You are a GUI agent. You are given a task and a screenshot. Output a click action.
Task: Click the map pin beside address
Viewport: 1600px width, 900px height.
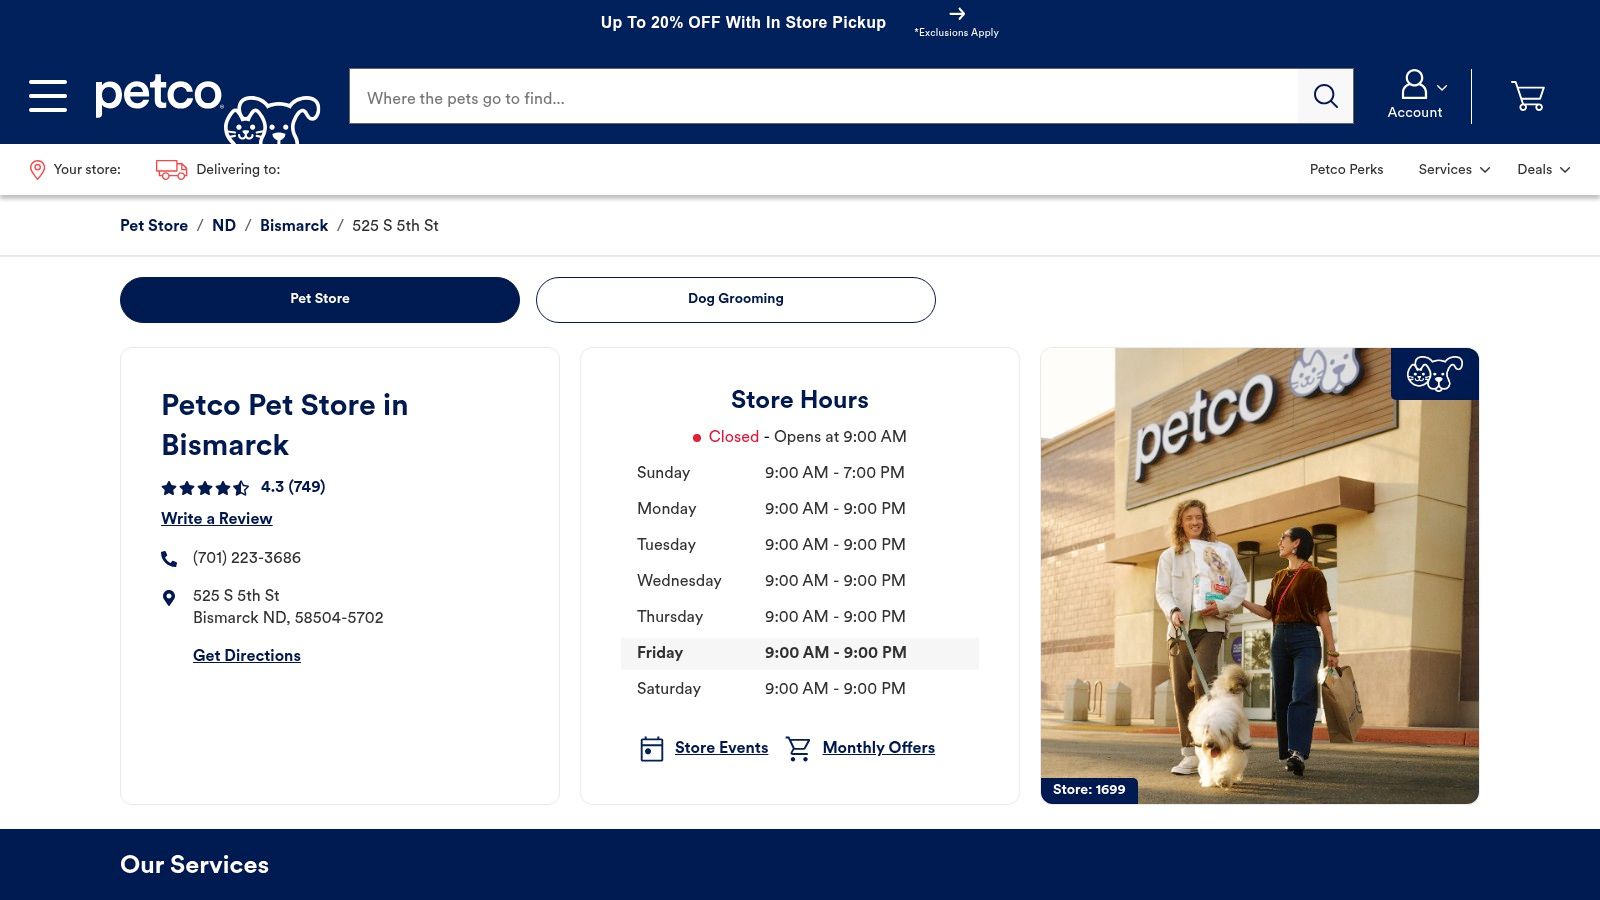tap(169, 598)
